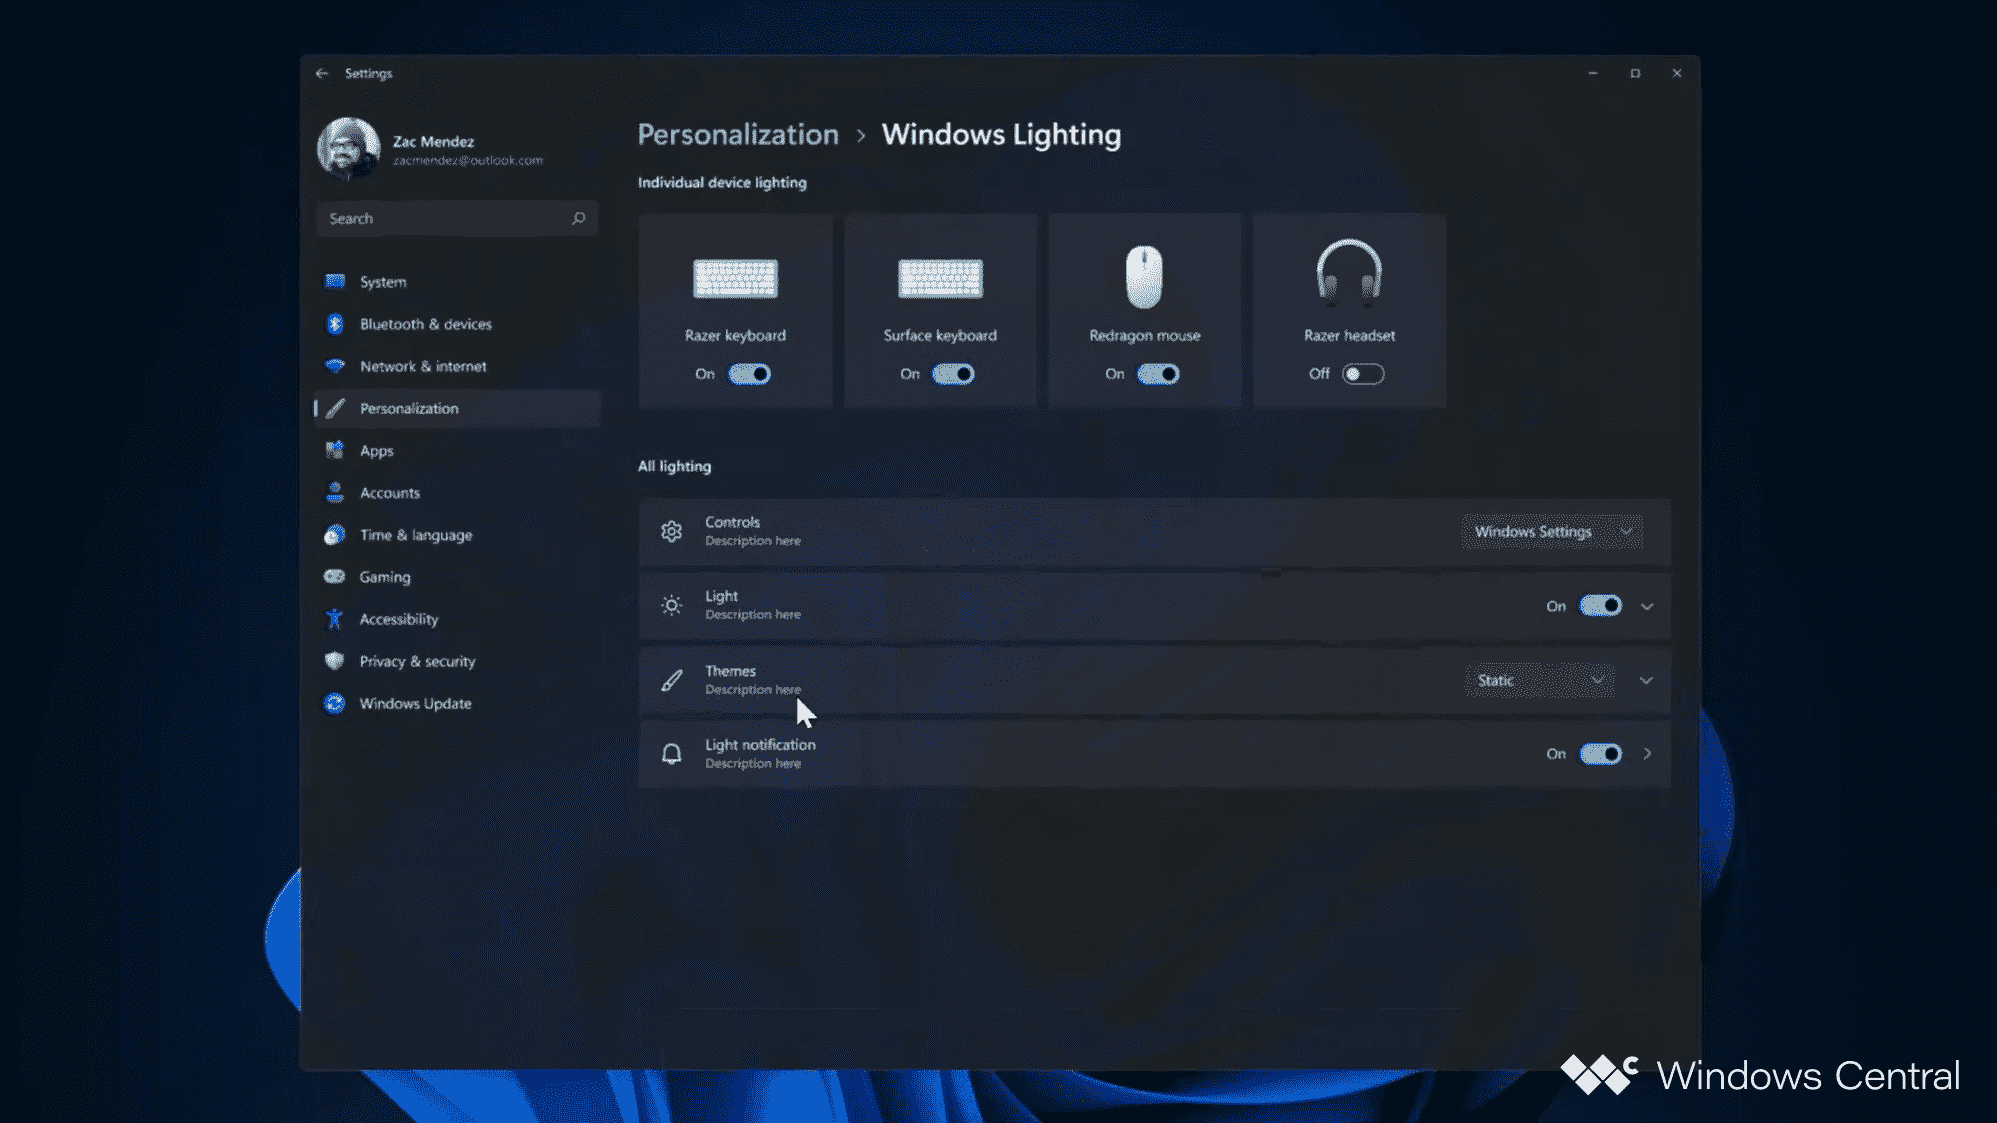Disable Redragon mouse lighting toggle
Viewport: 1997px width, 1123px height.
pos(1158,374)
